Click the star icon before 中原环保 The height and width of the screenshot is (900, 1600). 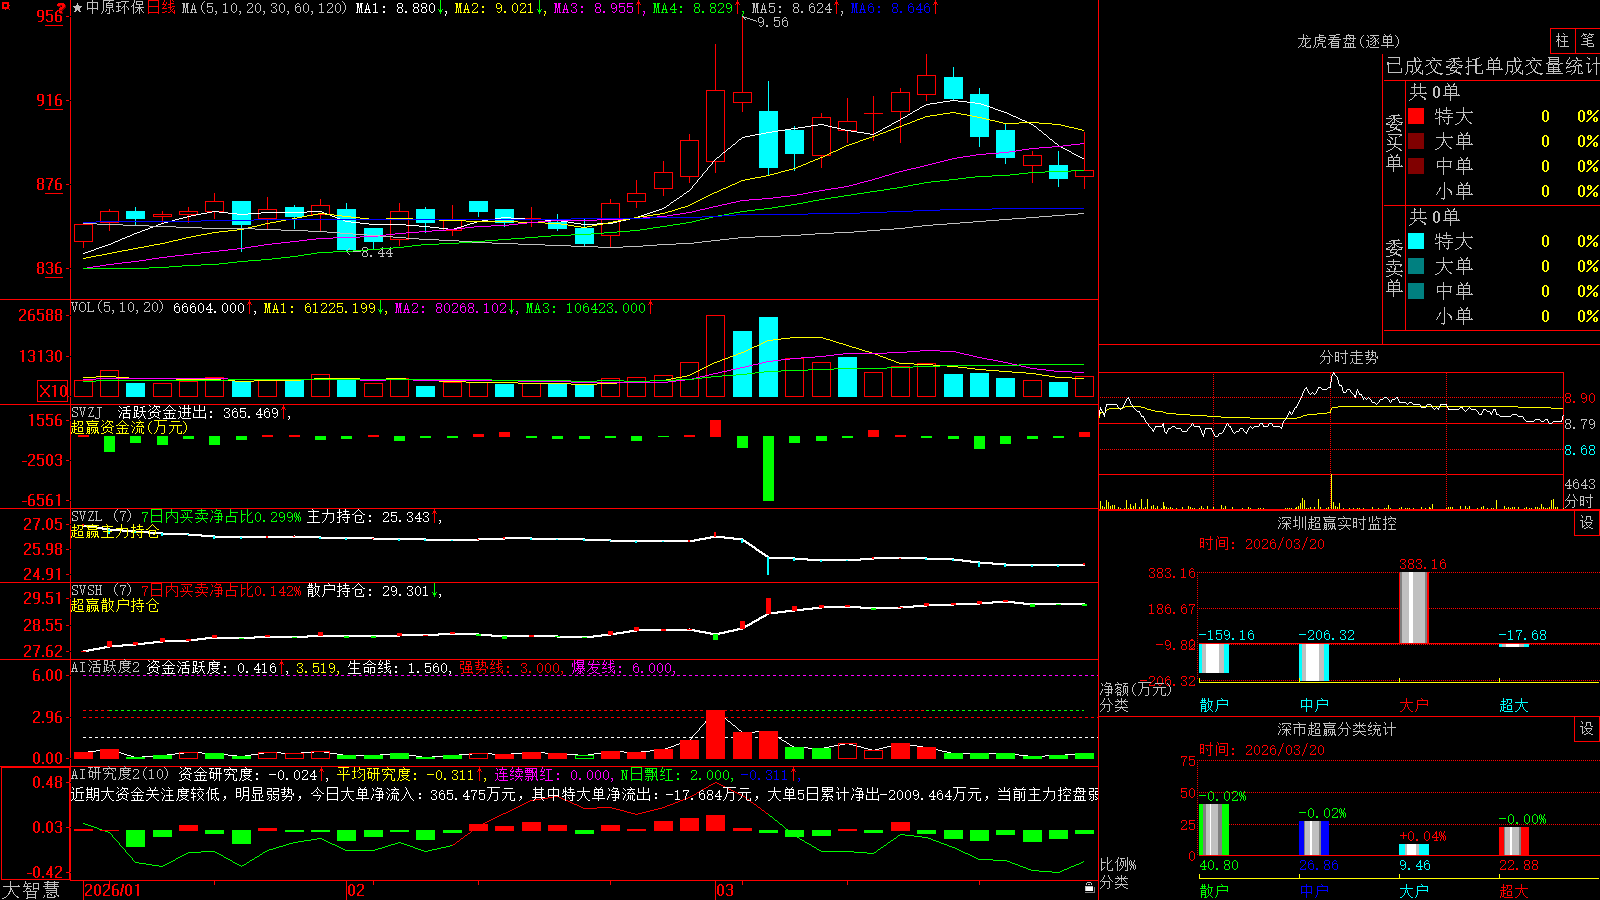78,8
